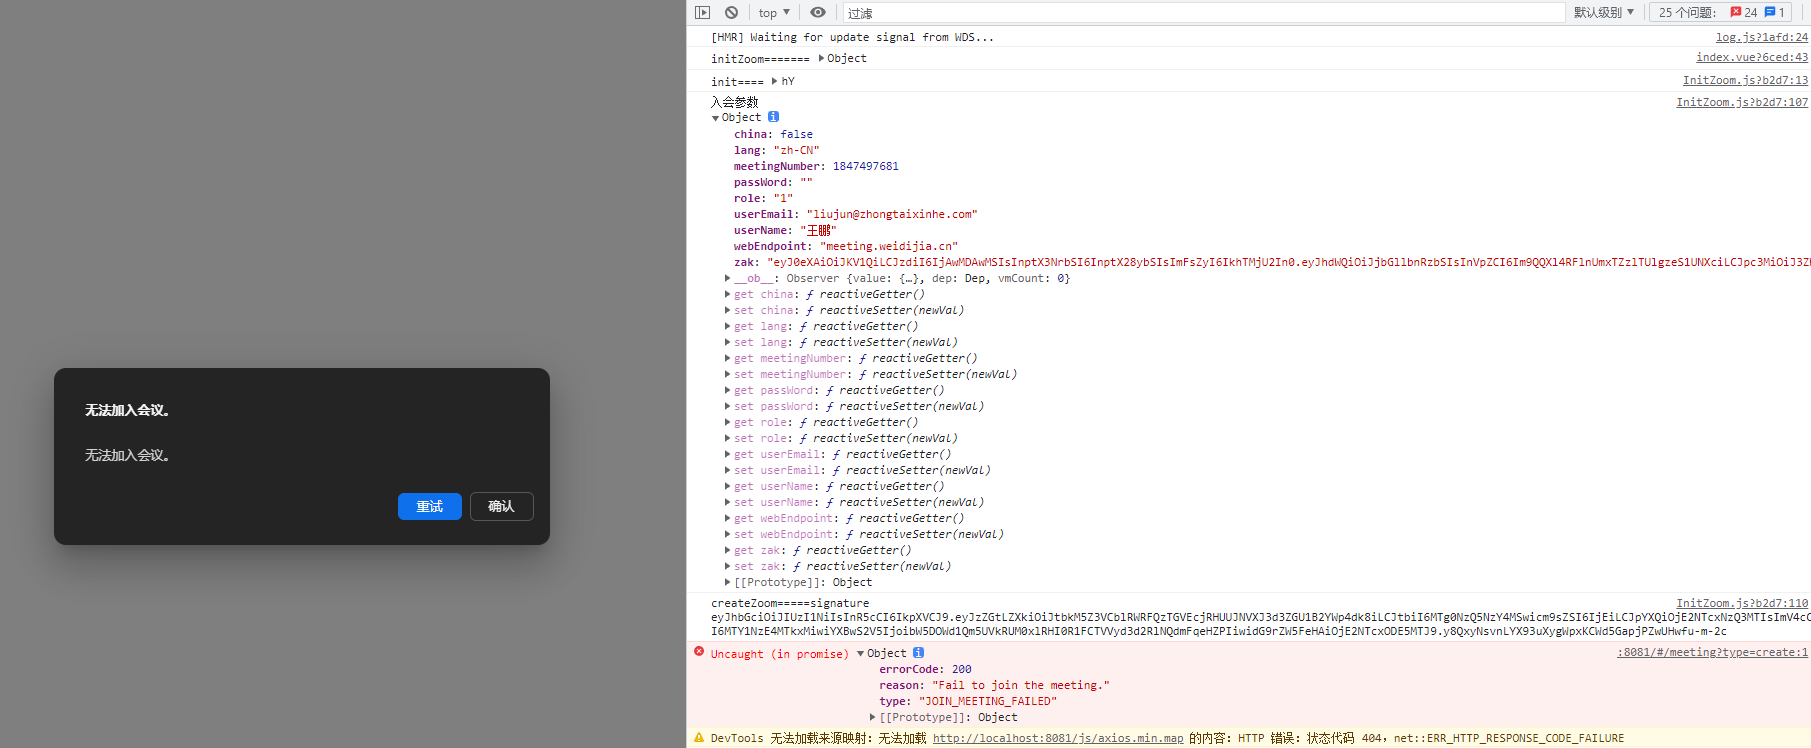Open the top JavaScript context dropdown
The height and width of the screenshot is (748, 1811).
[x=774, y=13]
